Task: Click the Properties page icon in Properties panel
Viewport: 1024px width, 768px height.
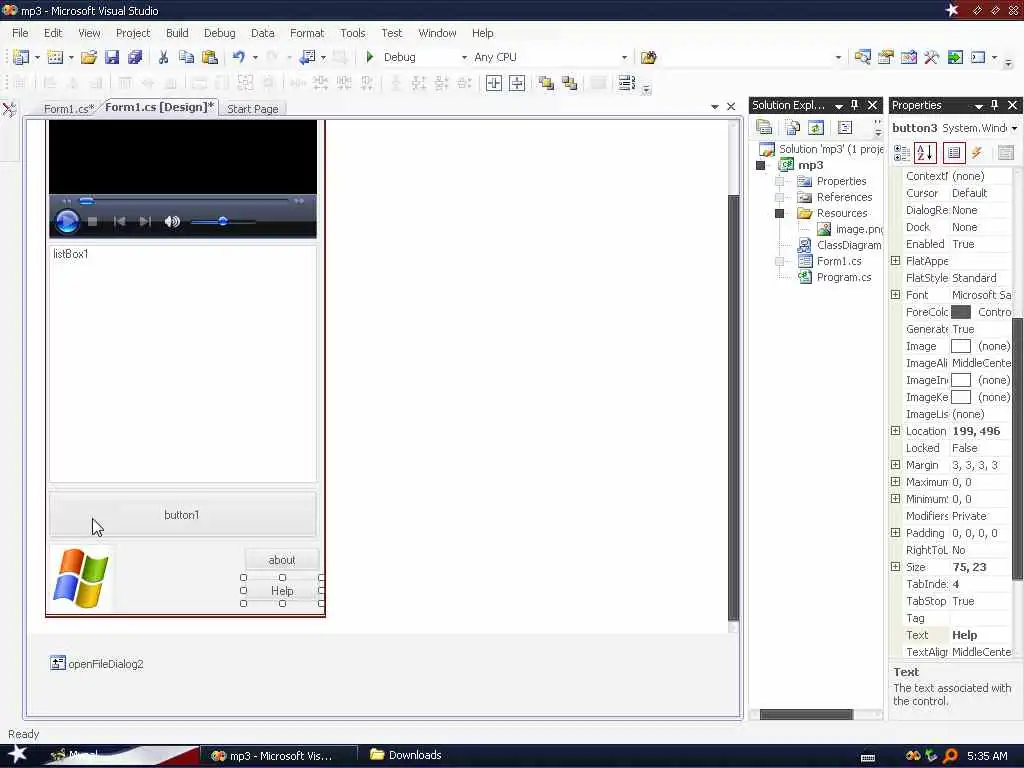Action: click(x=954, y=153)
